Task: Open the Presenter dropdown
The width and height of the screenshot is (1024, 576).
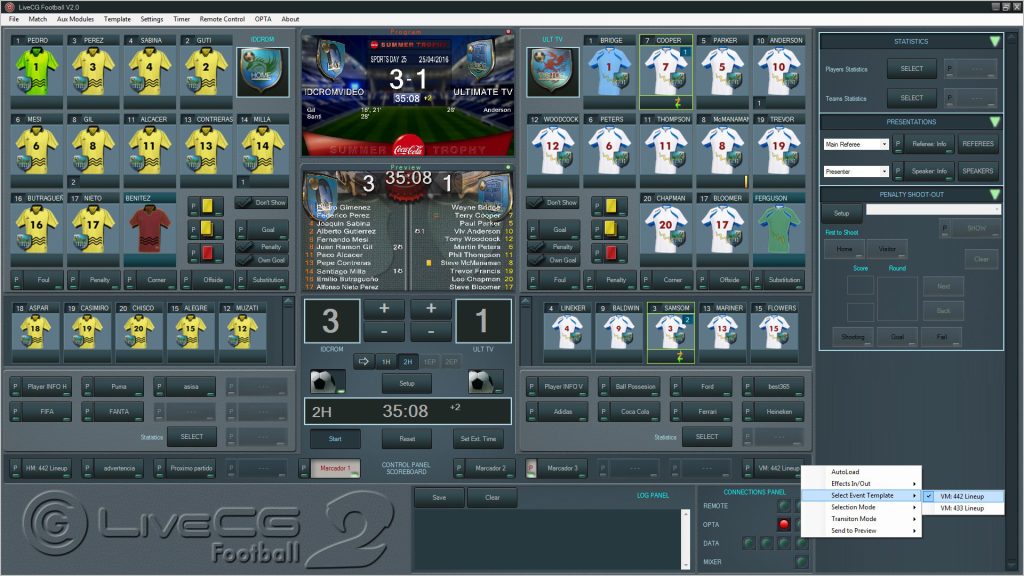Action: (856, 172)
